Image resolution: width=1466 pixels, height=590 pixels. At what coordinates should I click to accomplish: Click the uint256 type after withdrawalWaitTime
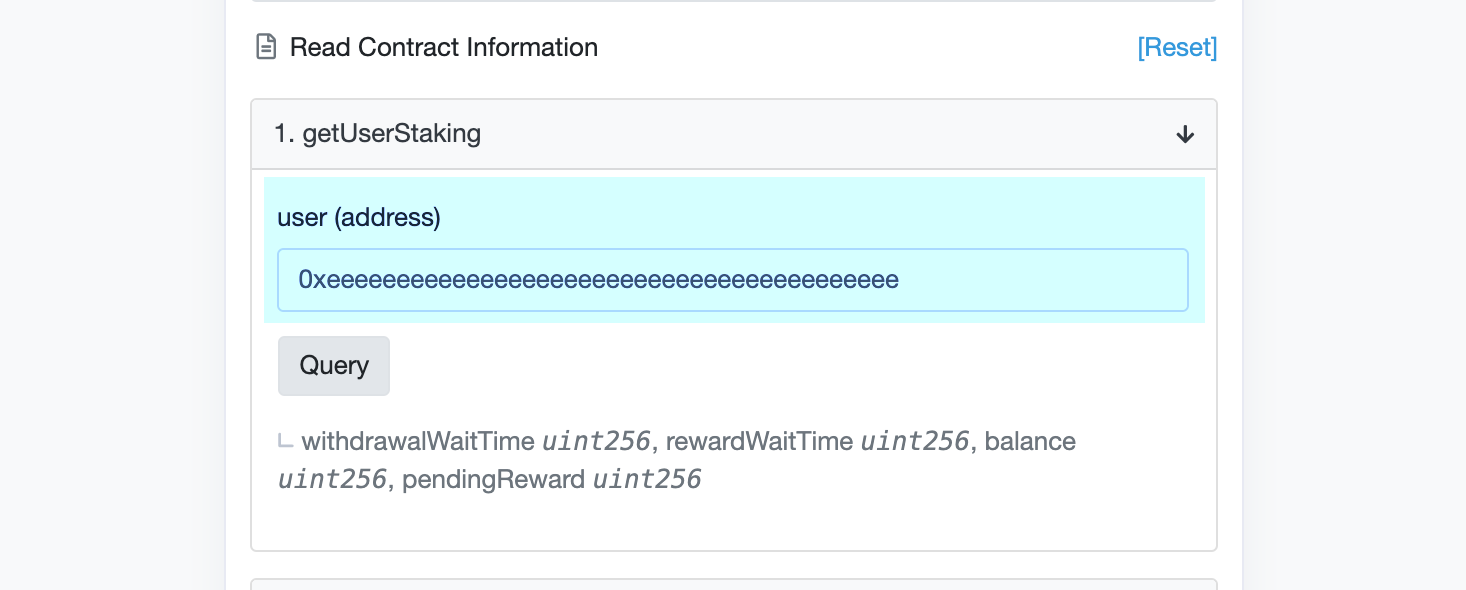coord(597,441)
